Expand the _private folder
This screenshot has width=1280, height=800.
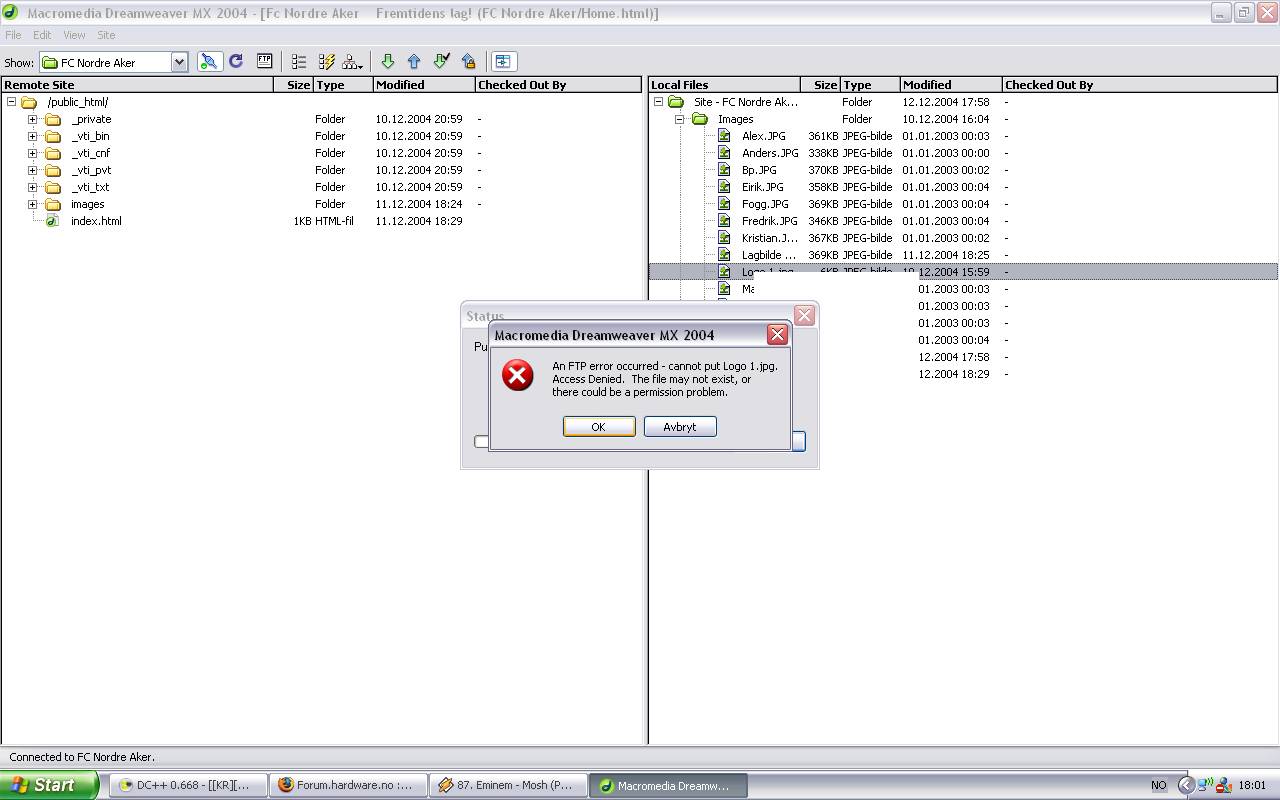[32, 119]
